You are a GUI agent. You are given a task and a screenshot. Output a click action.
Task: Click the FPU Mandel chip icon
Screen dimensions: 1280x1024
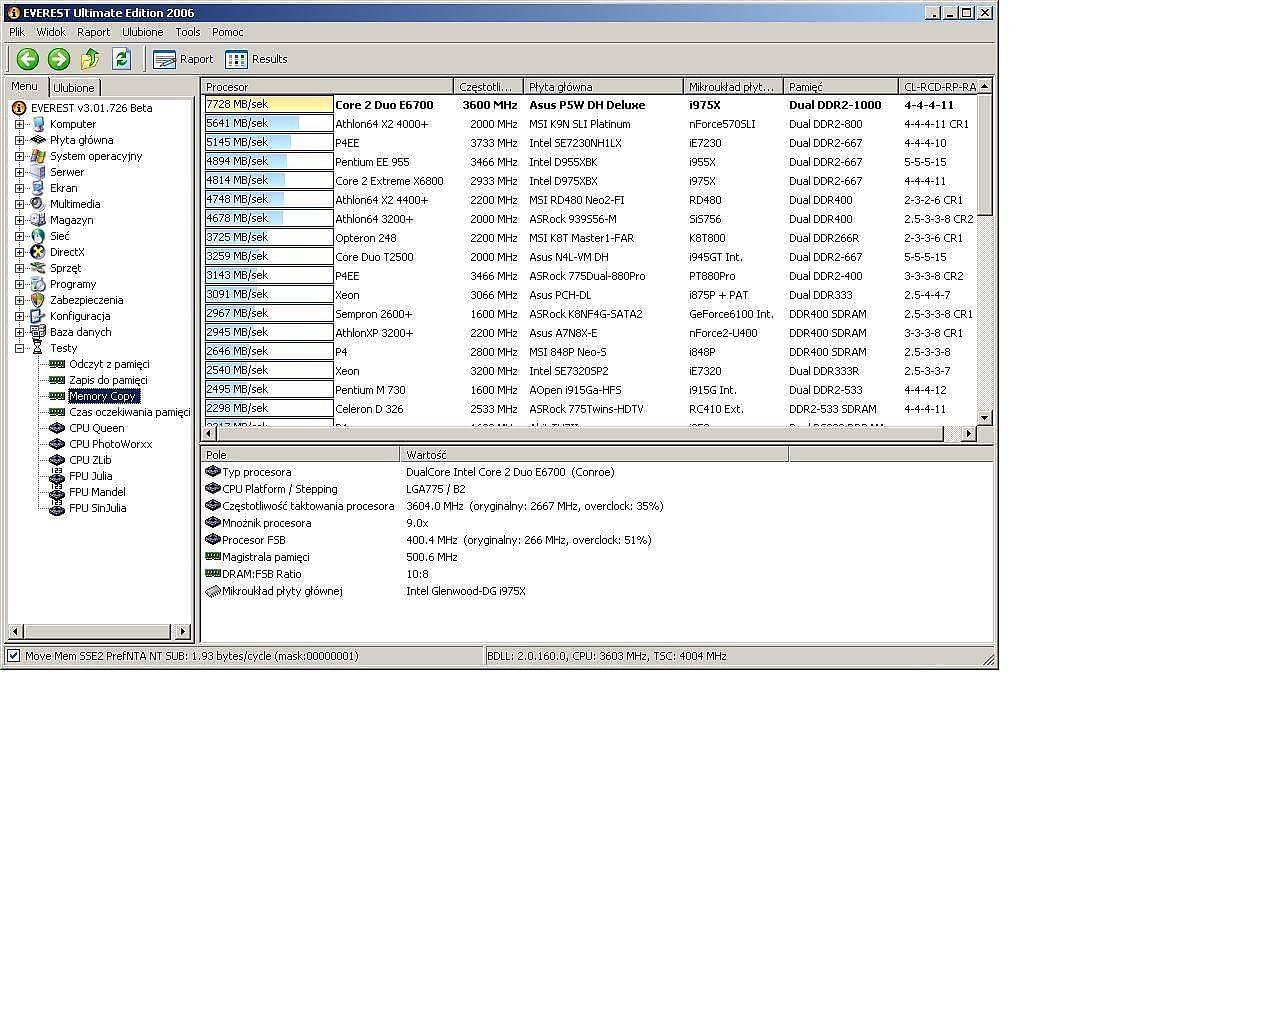57,492
